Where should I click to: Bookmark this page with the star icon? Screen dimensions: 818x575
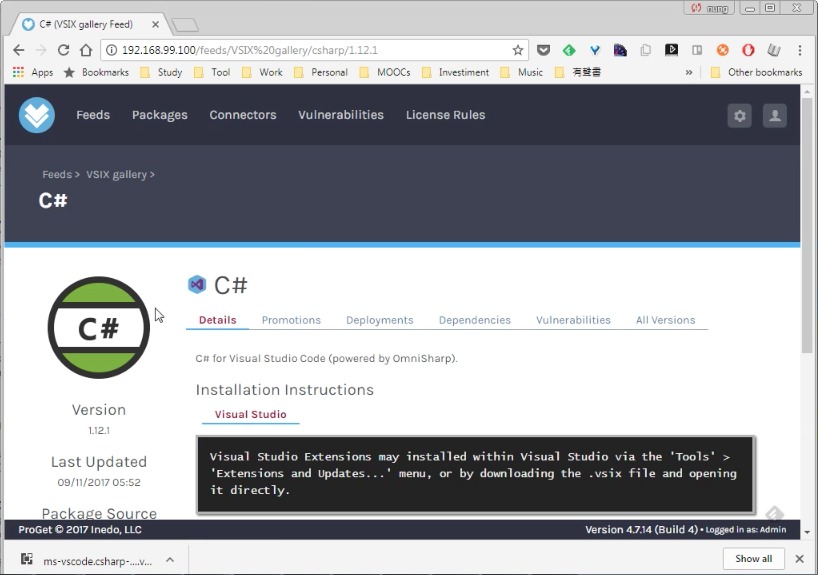(x=518, y=50)
